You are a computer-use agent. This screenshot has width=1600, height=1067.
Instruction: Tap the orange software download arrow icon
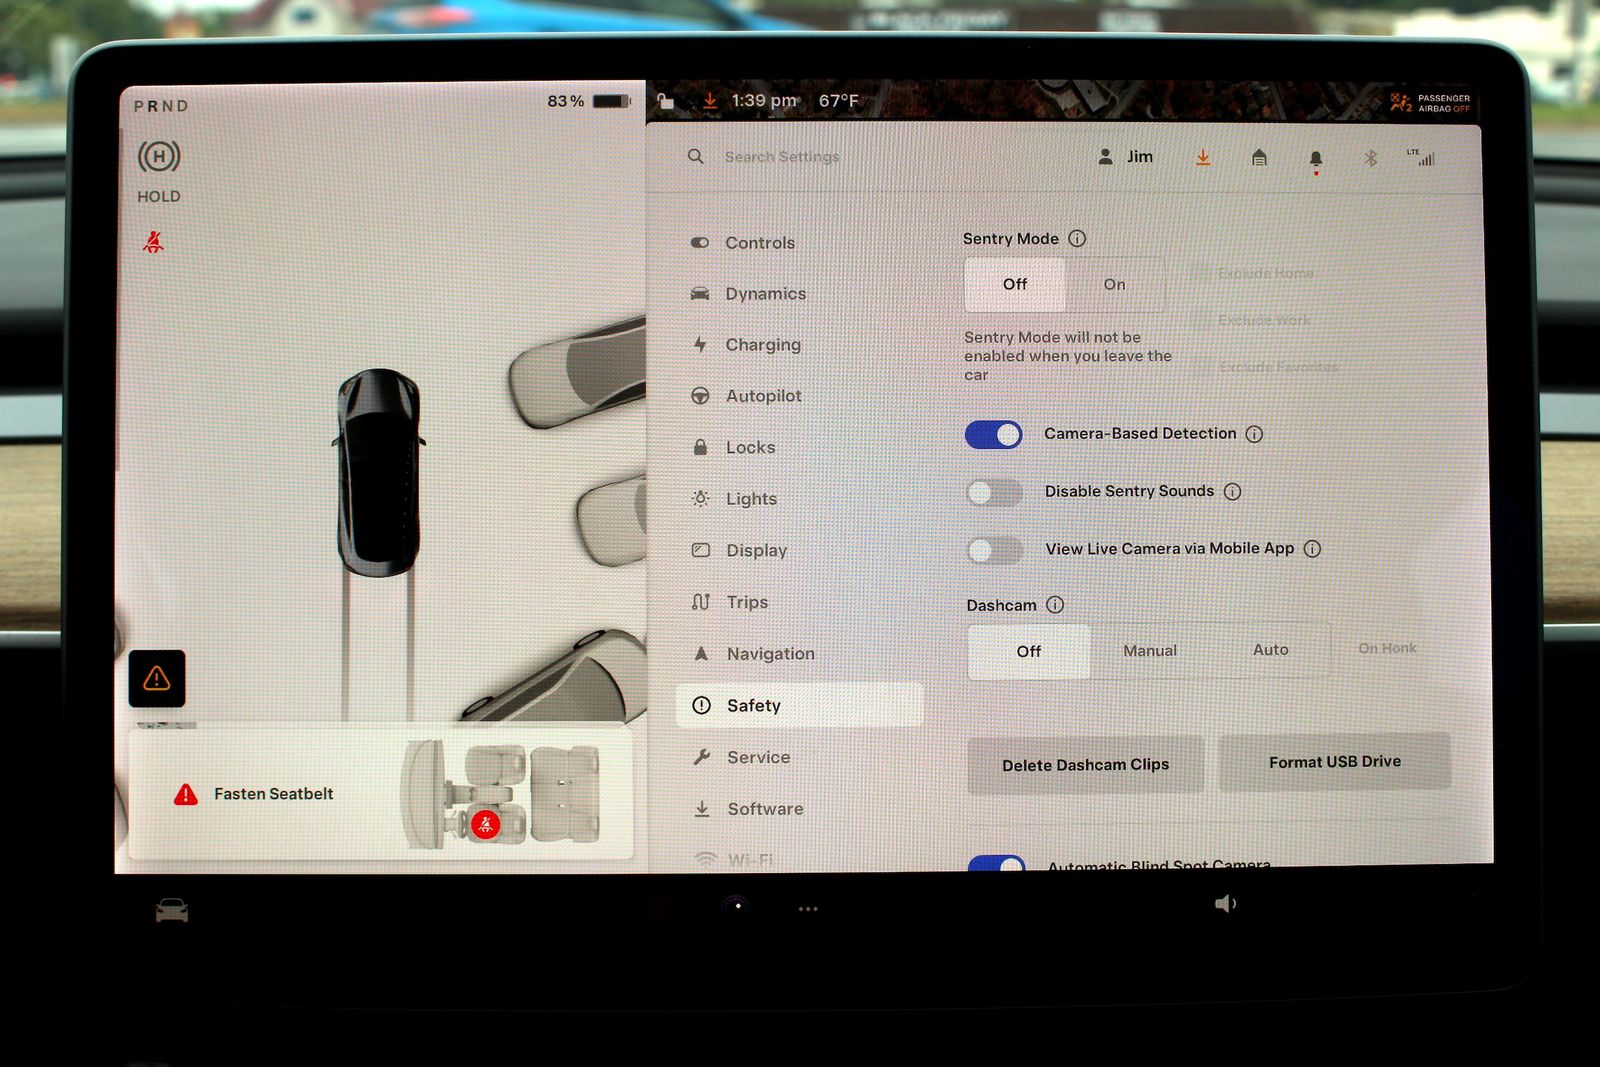(1203, 158)
